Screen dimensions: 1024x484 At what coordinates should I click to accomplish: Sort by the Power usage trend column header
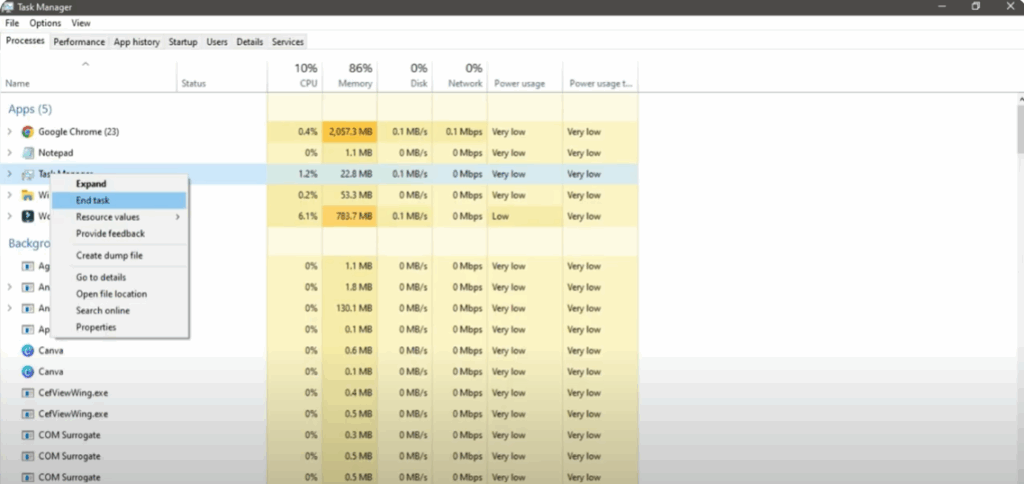[600, 77]
